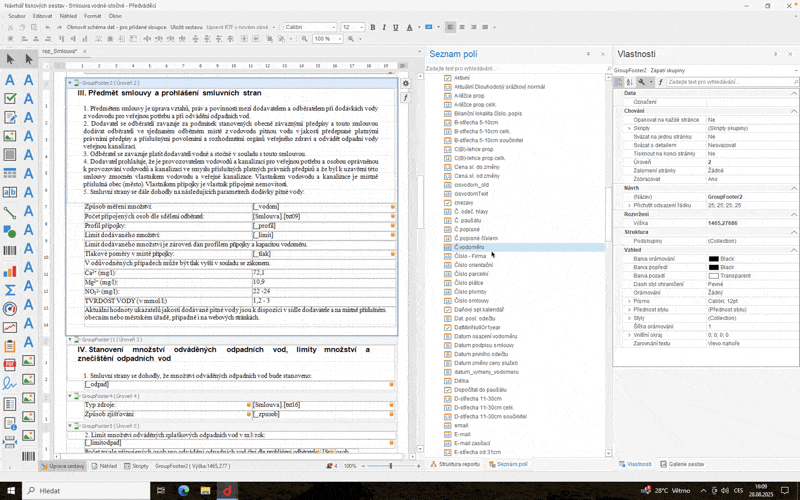Click the Uložit sestavu button
The width and height of the screenshot is (800, 500).
(186, 28)
